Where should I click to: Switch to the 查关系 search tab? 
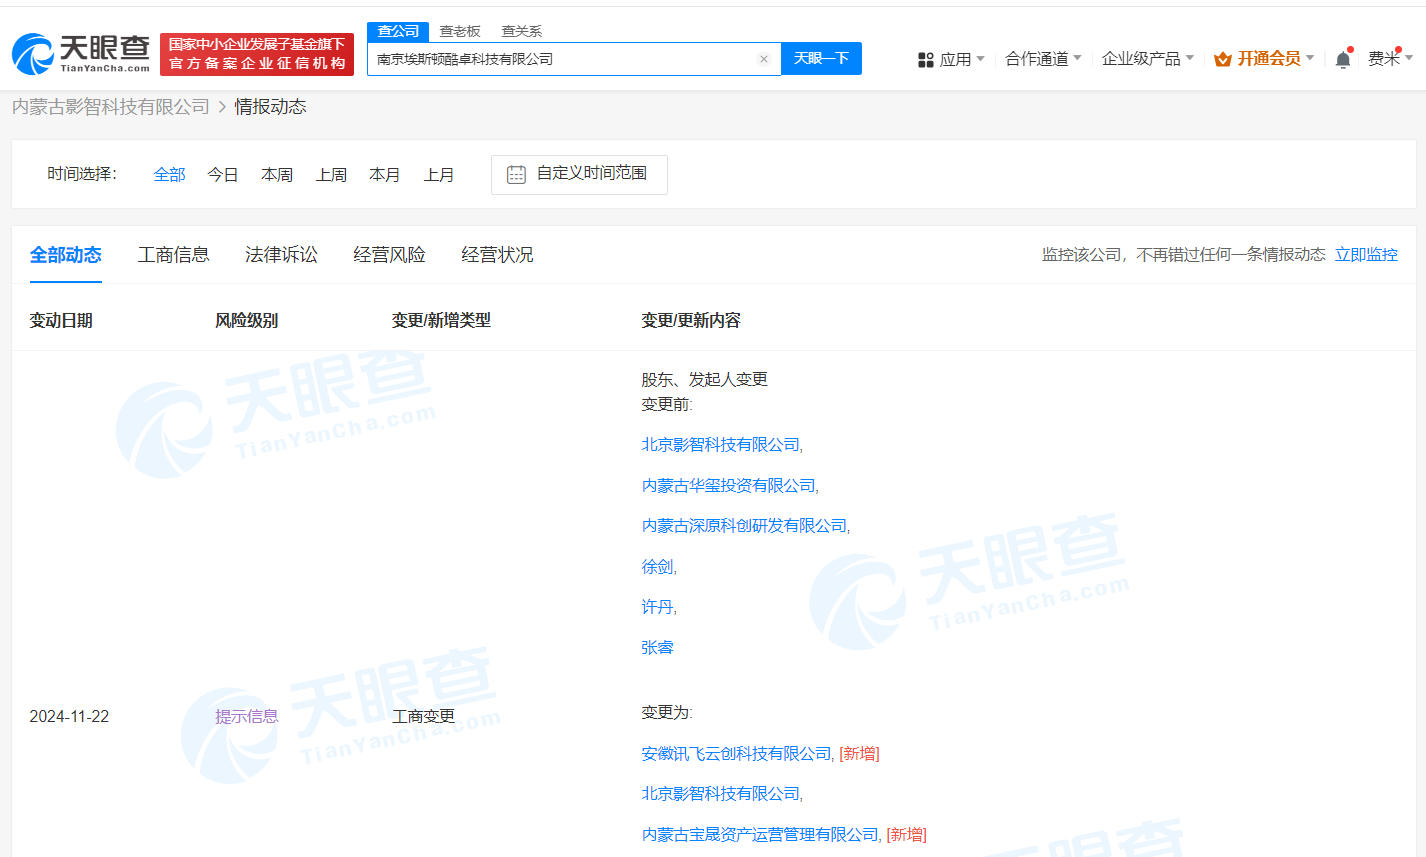(521, 31)
